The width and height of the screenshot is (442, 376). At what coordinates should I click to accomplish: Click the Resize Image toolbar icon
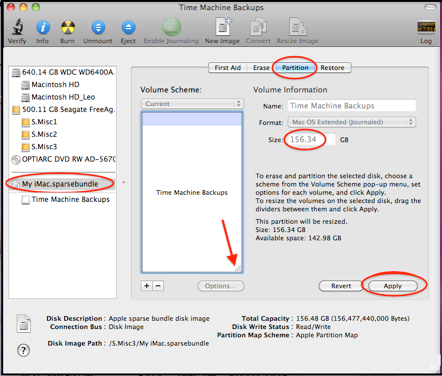click(298, 27)
